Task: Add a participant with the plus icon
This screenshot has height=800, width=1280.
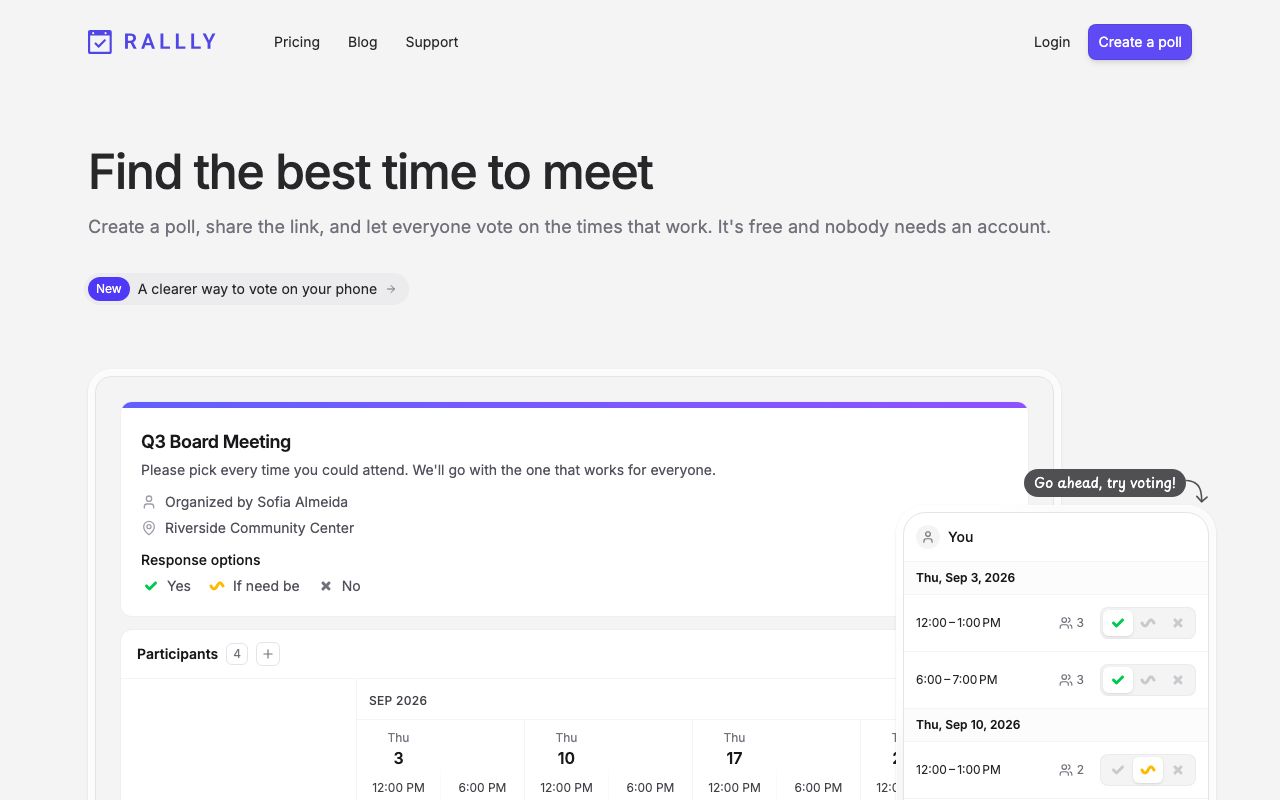Action: pyautogui.click(x=267, y=654)
